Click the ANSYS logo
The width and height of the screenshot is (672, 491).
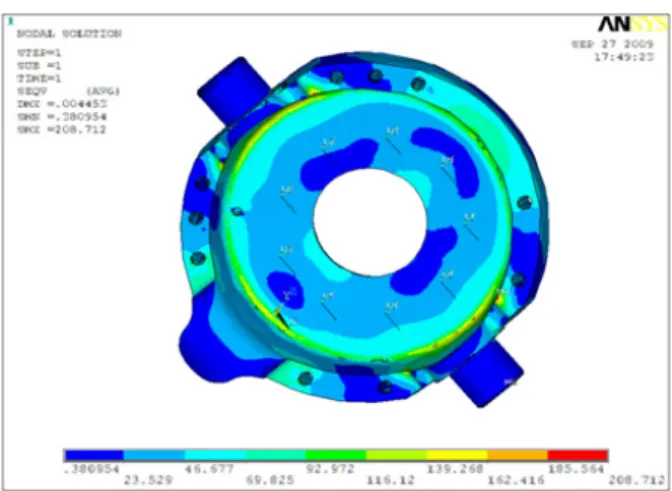click(633, 24)
